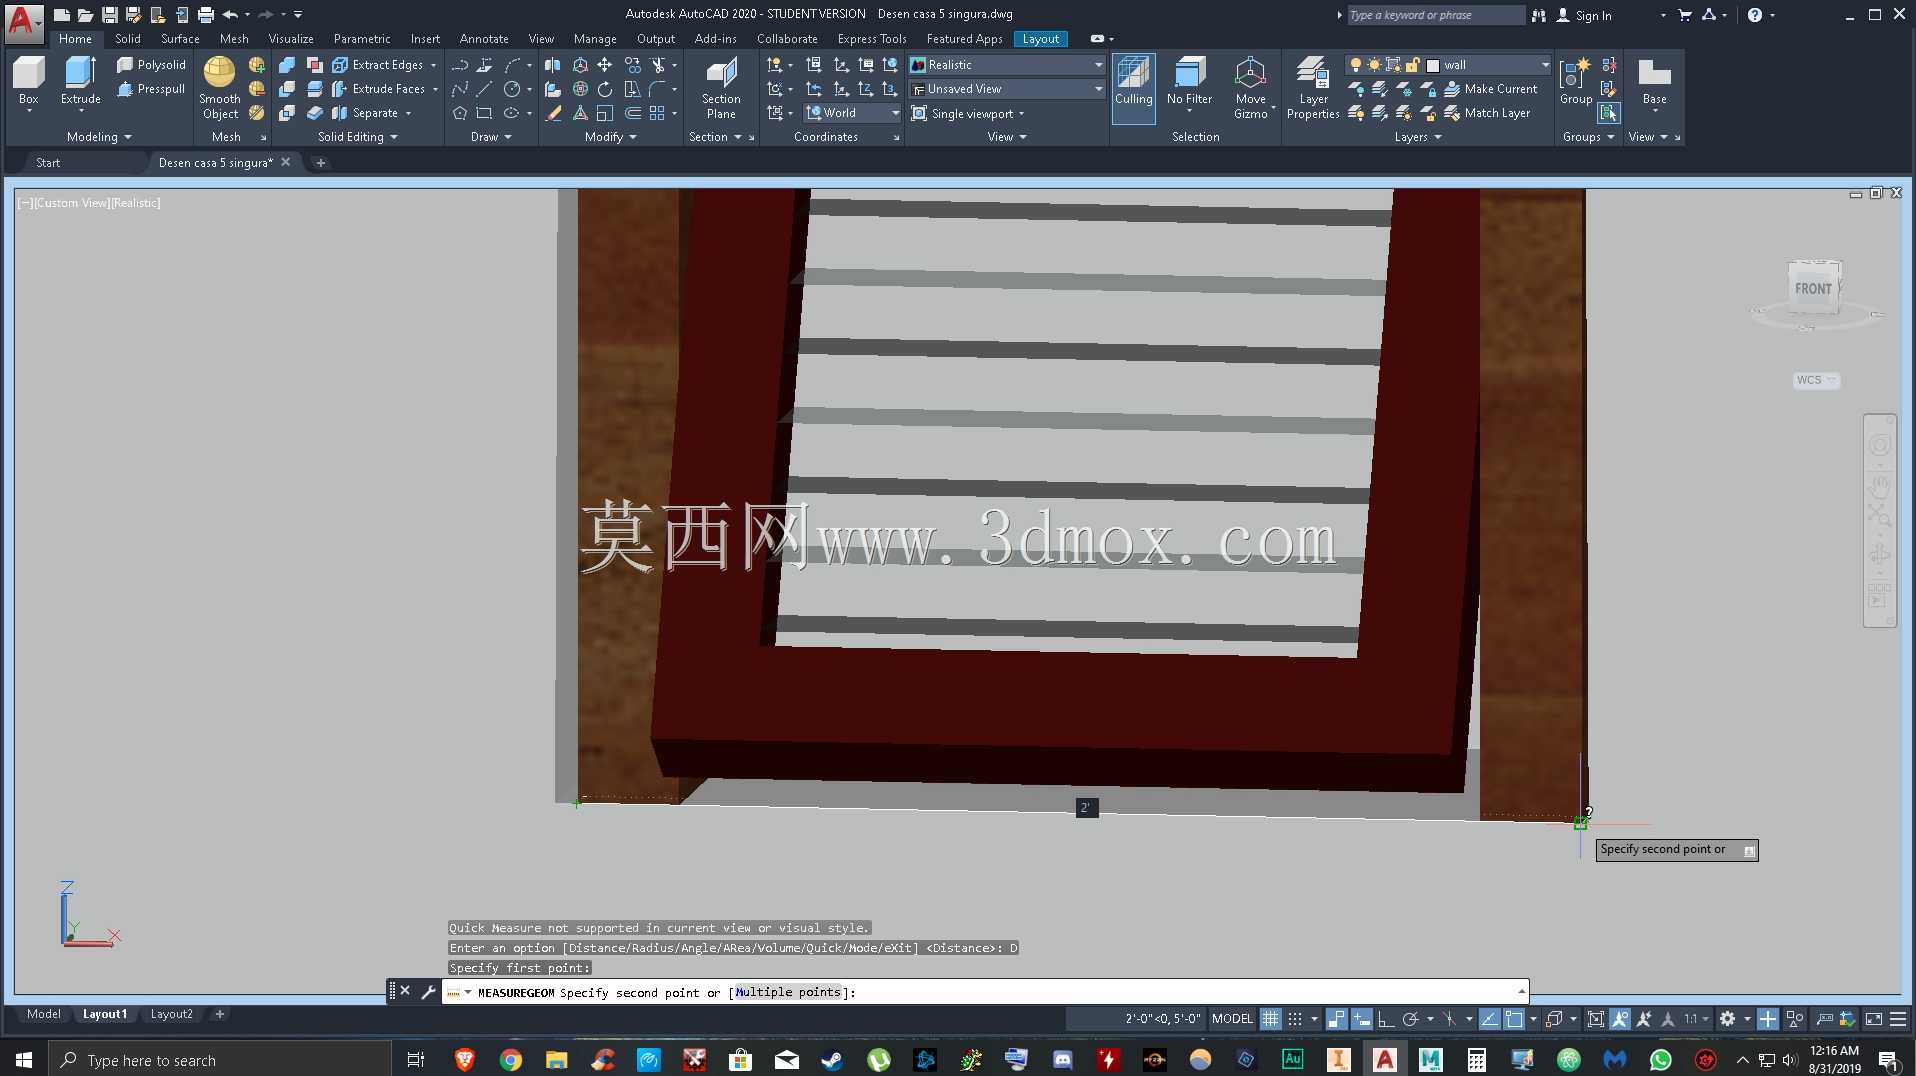
Task: Select Multiple points command option
Action: 788,992
